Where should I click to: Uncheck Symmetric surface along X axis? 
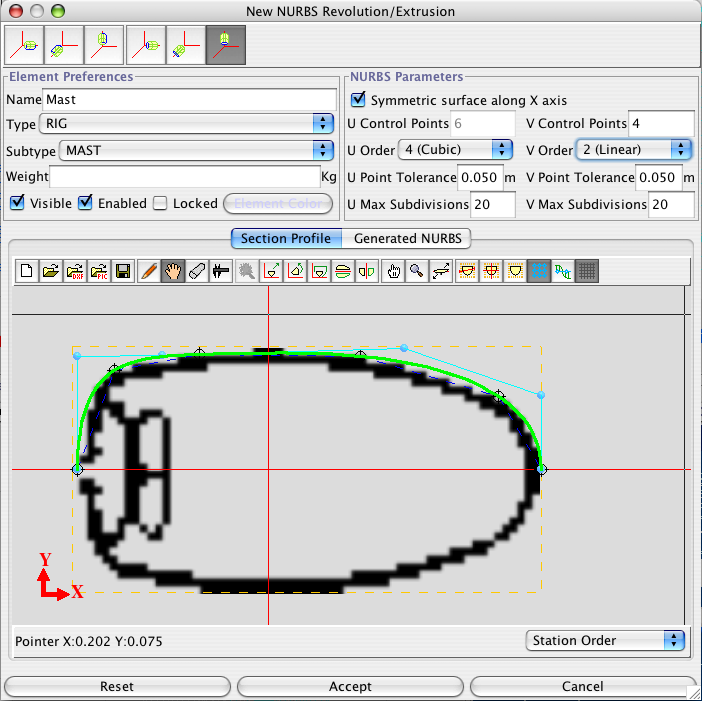358,100
